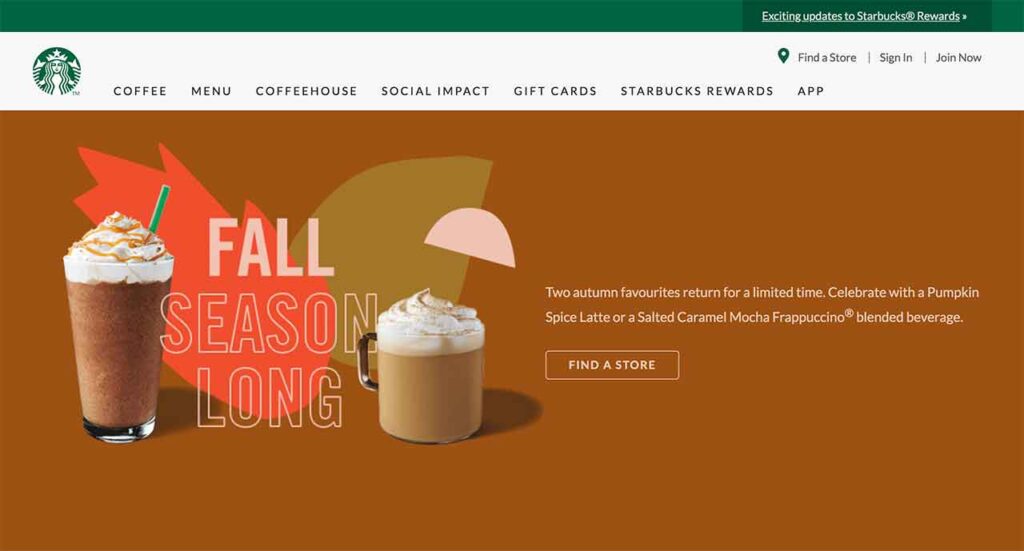This screenshot has height=551, width=1024.
Task: Select GIFT CARDS in the navigation
Action: 555,91
